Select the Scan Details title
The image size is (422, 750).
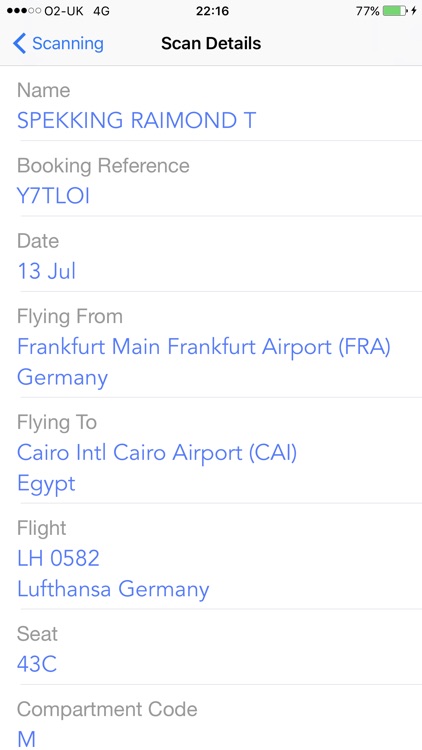coord(211,44)
